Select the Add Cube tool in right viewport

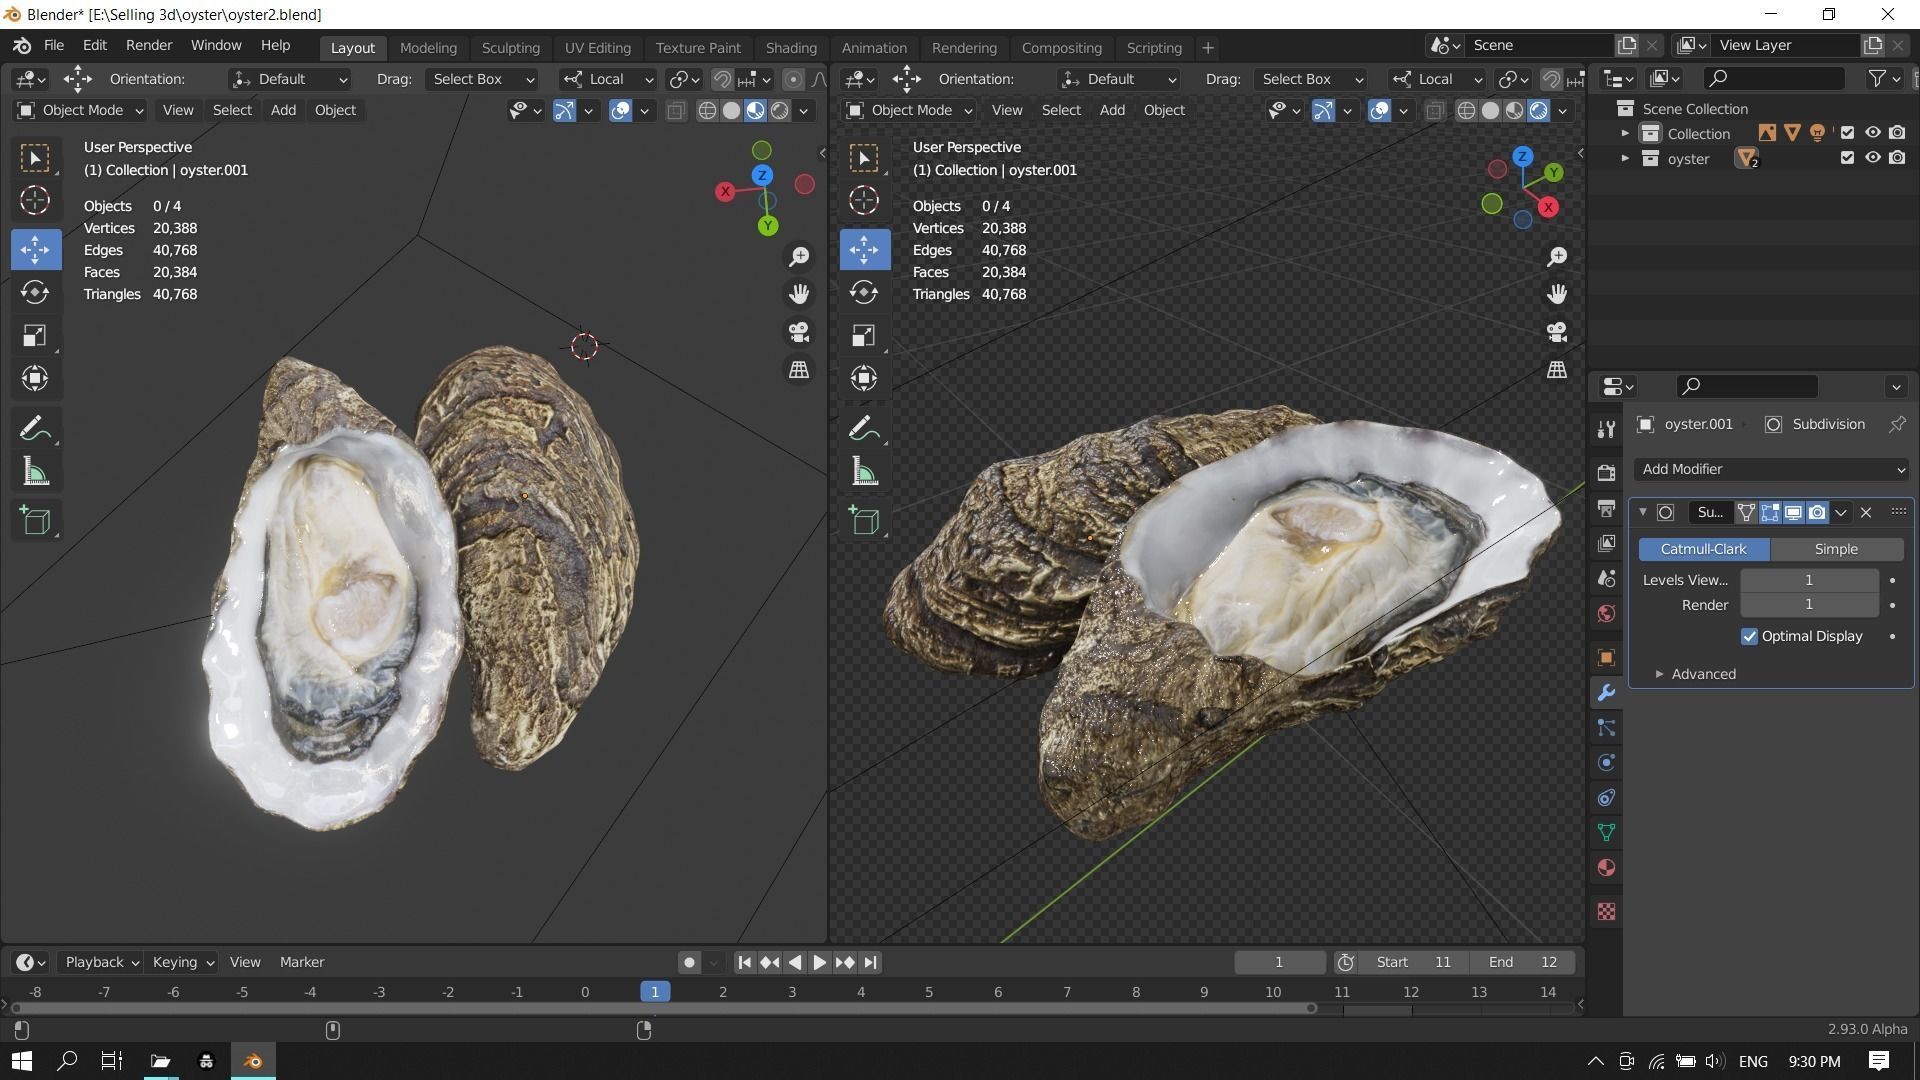coord(864,520)
